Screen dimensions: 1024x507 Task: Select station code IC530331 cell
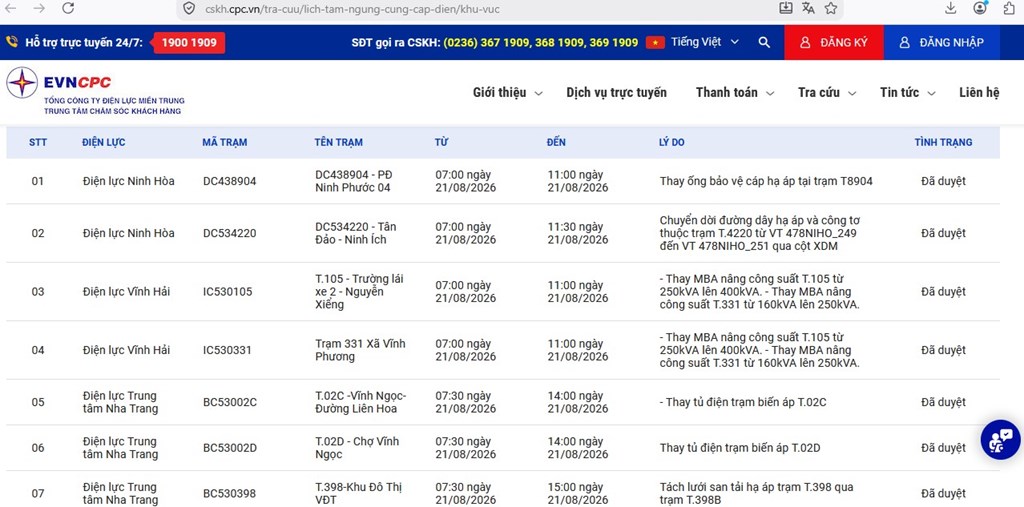point(227,350)
